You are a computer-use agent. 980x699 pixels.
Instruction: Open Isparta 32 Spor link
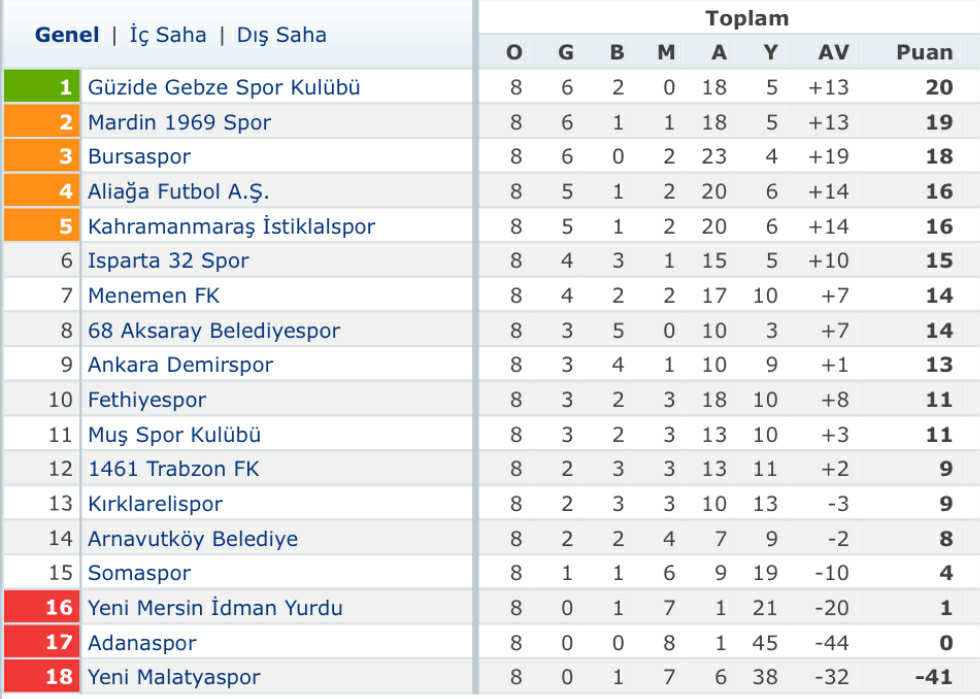168,261
